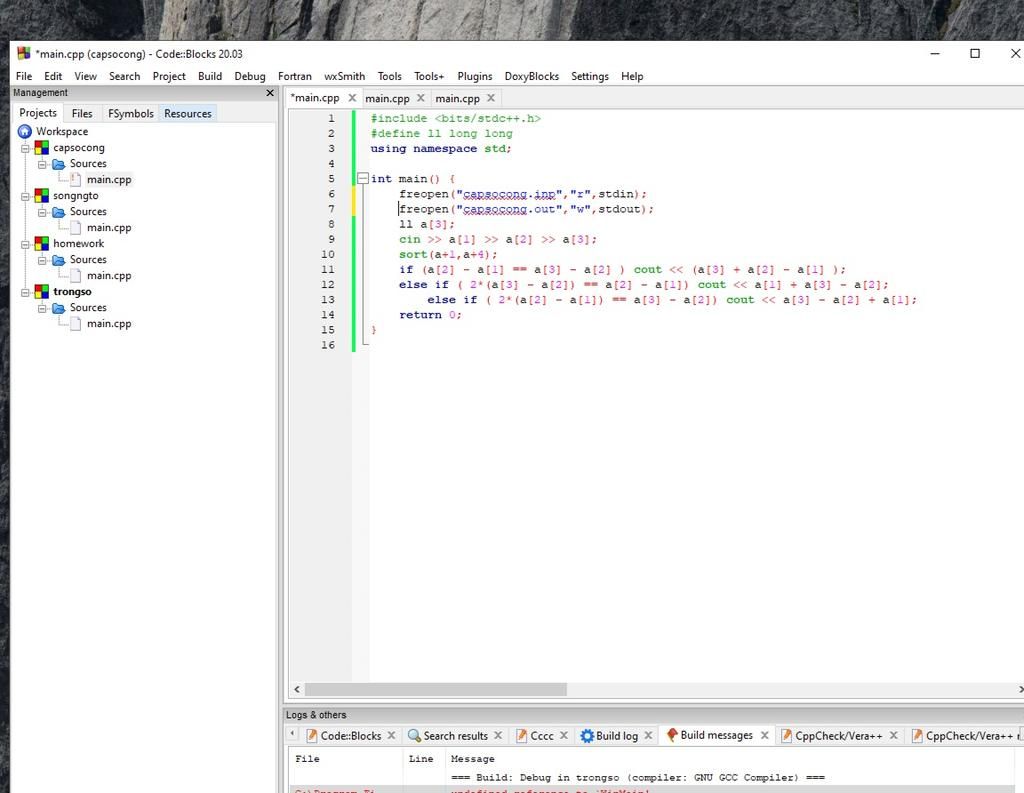The height and width of the screenshot is (793, 1024).
Task: Click the Workspace globe icon
Action: (x=25, y=132)
